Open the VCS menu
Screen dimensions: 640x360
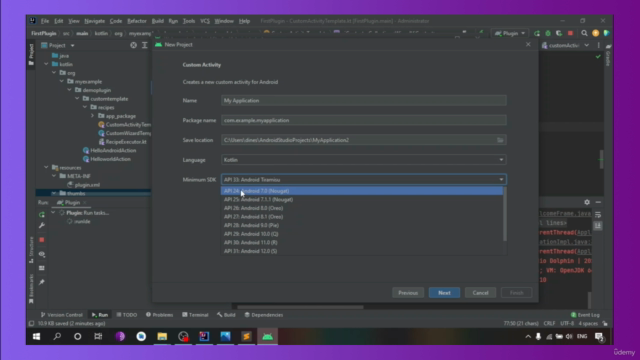(205, 21)
